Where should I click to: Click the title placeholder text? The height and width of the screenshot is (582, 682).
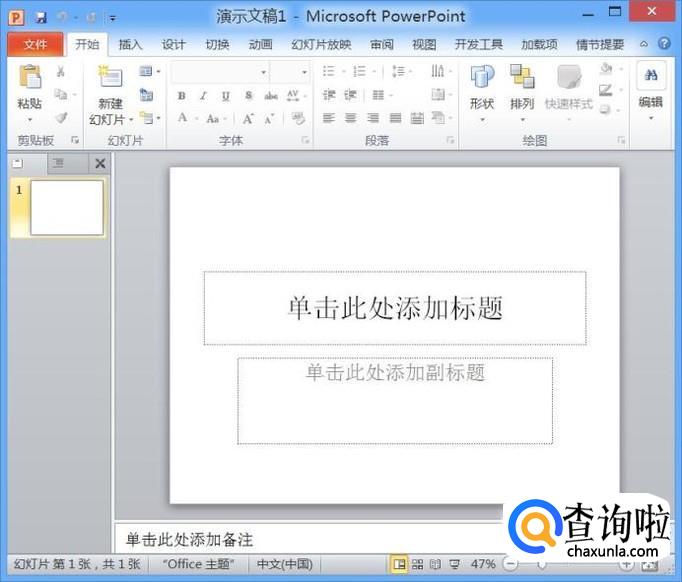click(x=395, y=308)
